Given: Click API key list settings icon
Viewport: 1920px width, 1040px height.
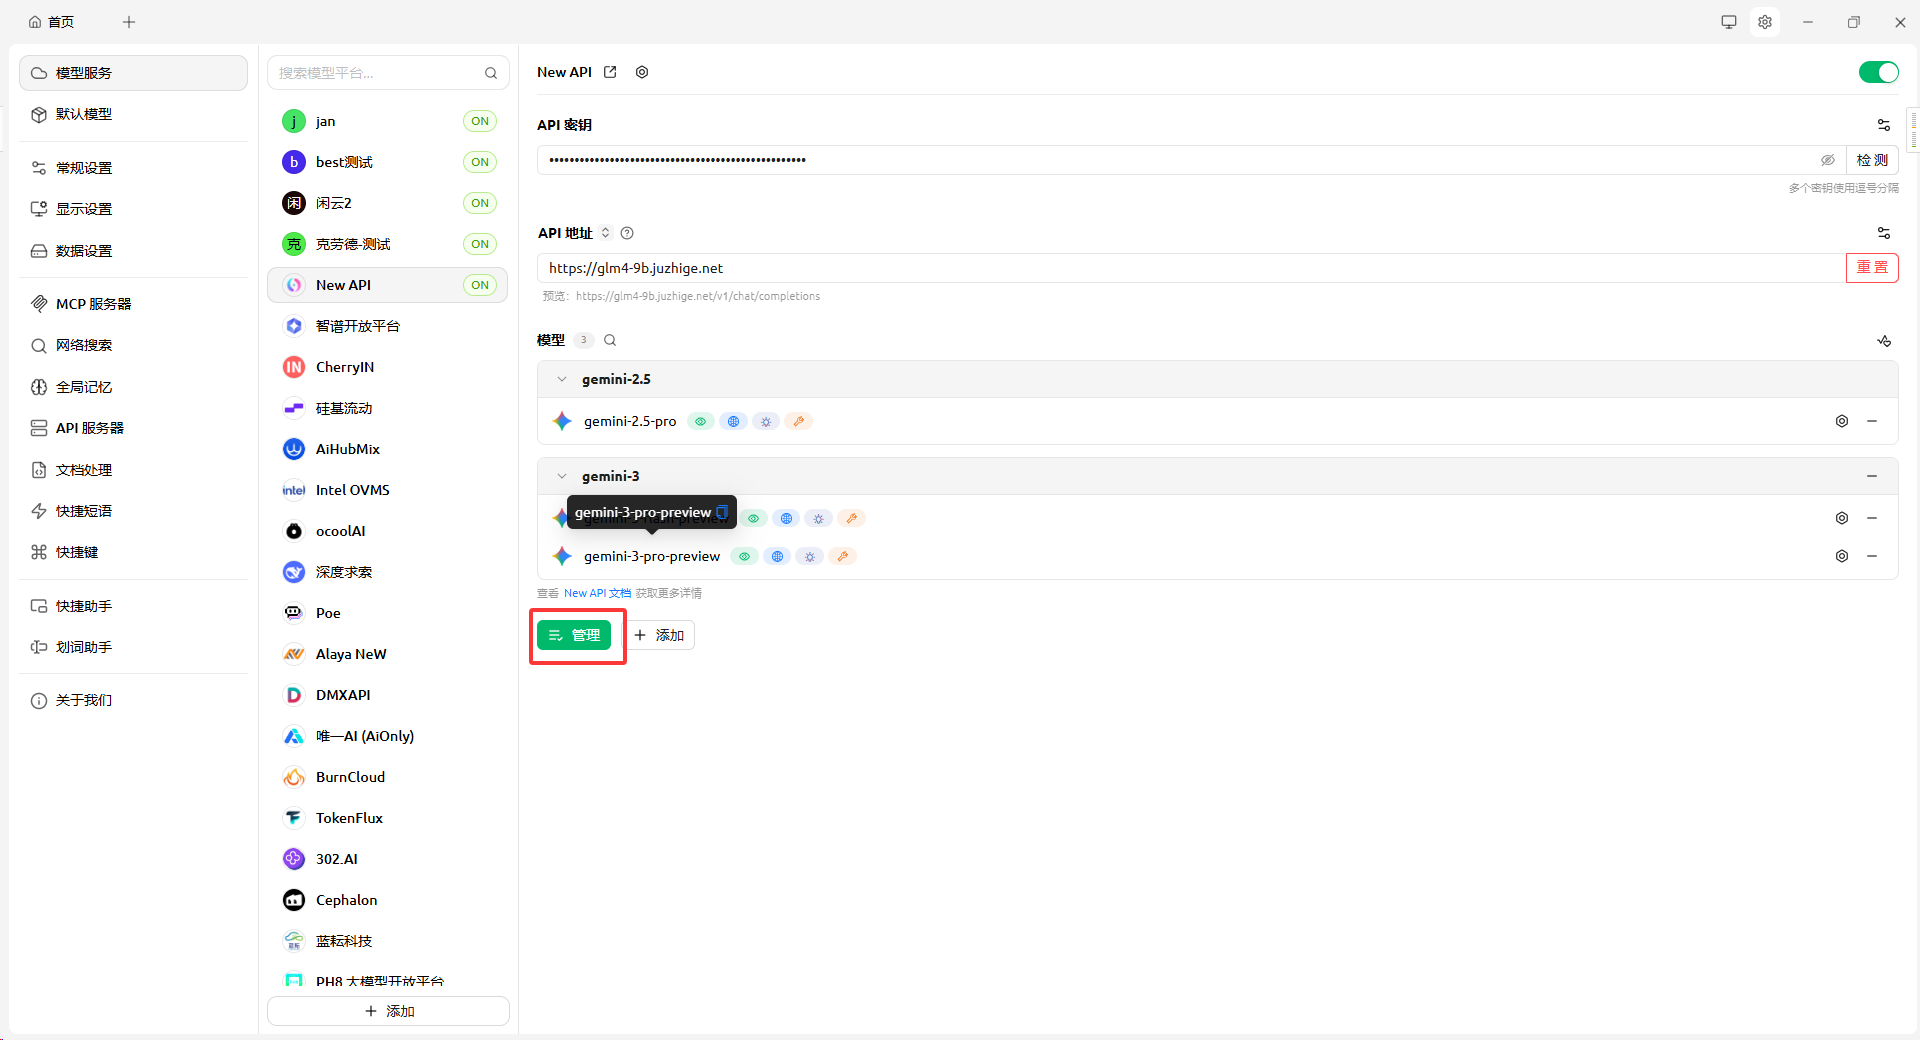Looking at the screenshot, I should tap(1883, 125).
